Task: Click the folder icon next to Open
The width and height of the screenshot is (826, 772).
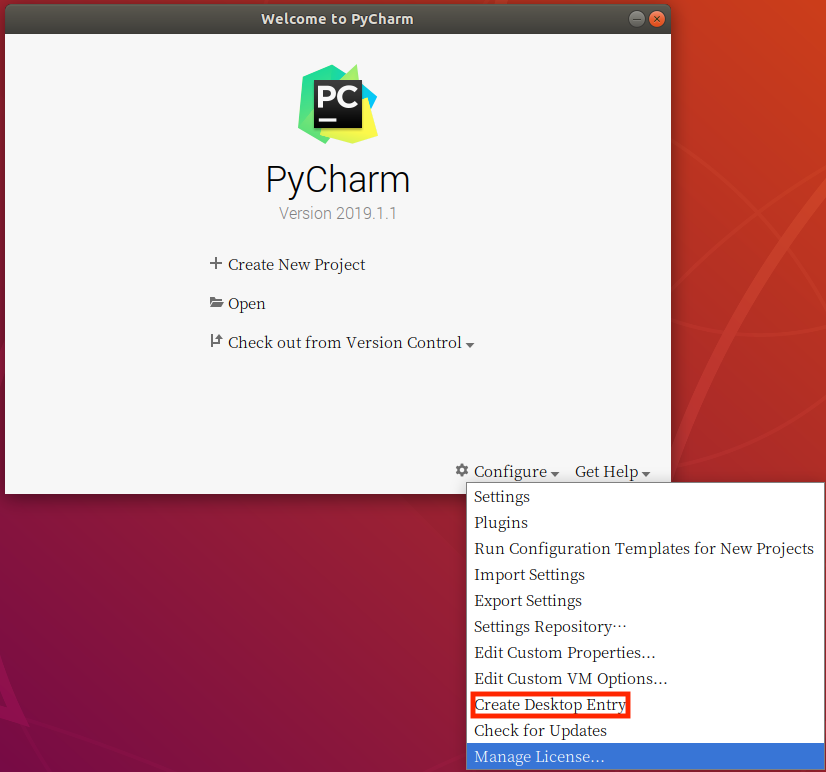Action: (216, 302)
